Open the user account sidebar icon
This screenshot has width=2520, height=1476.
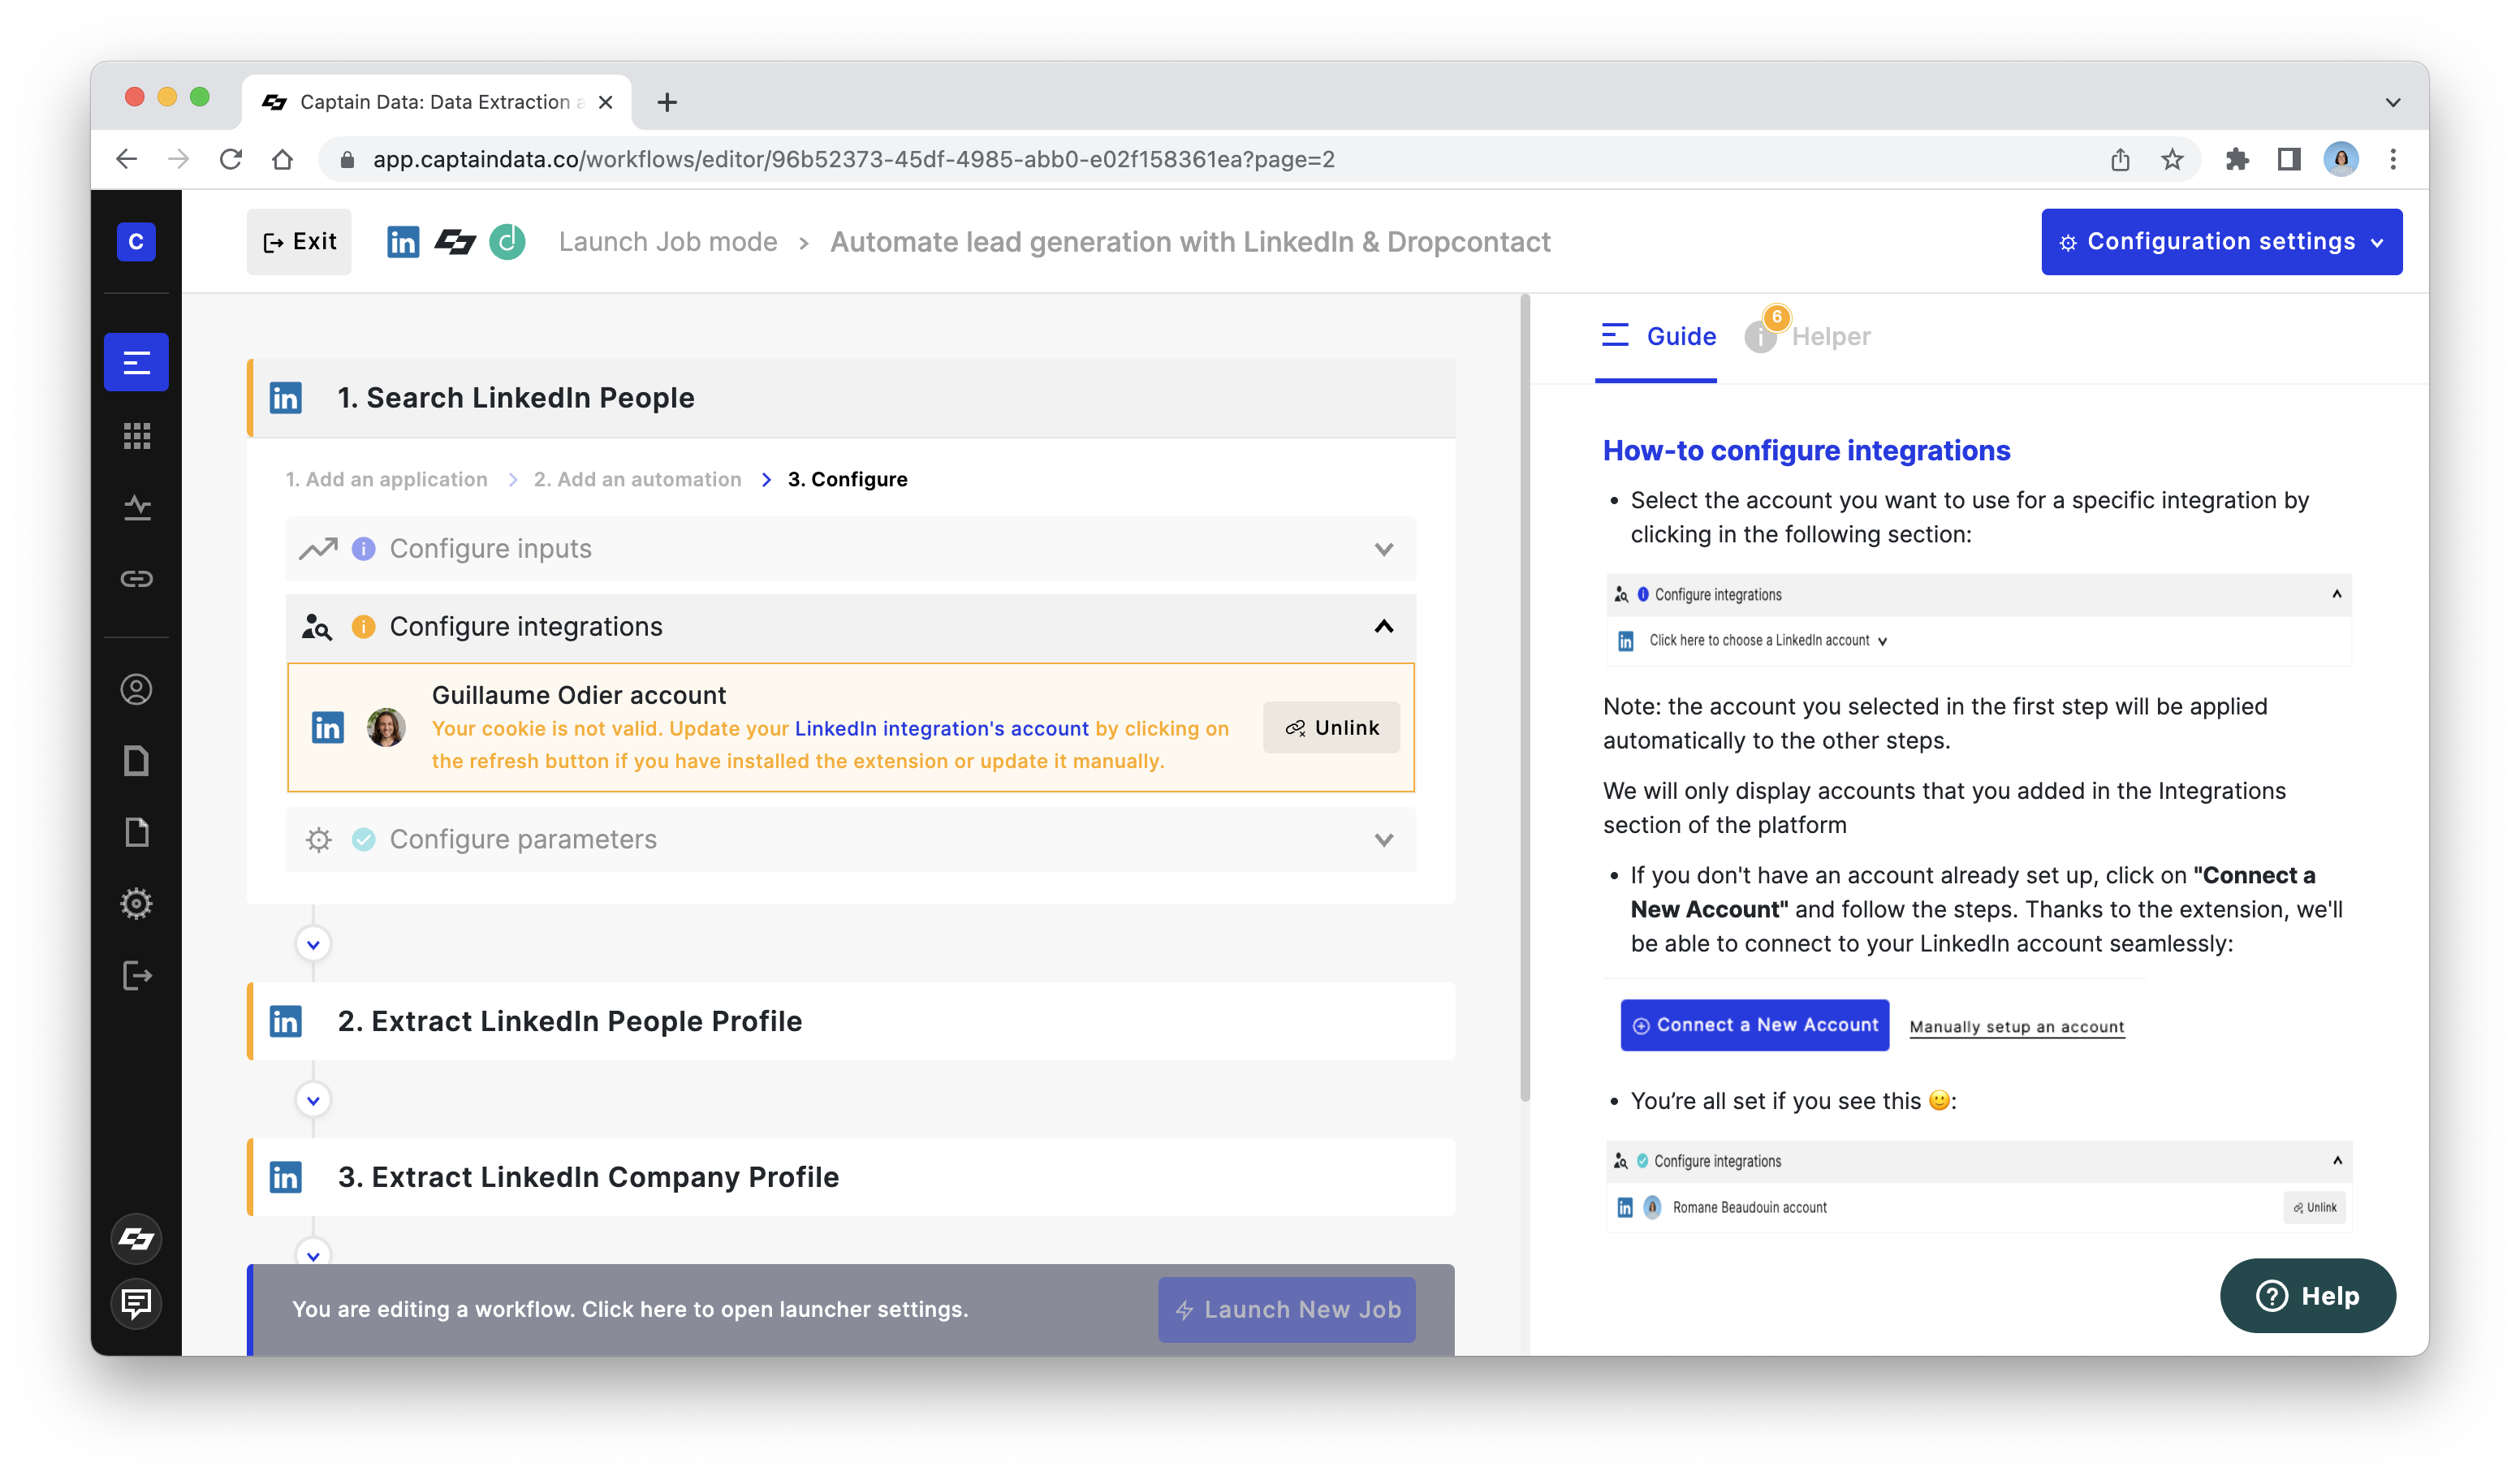(x=136, y=689)
